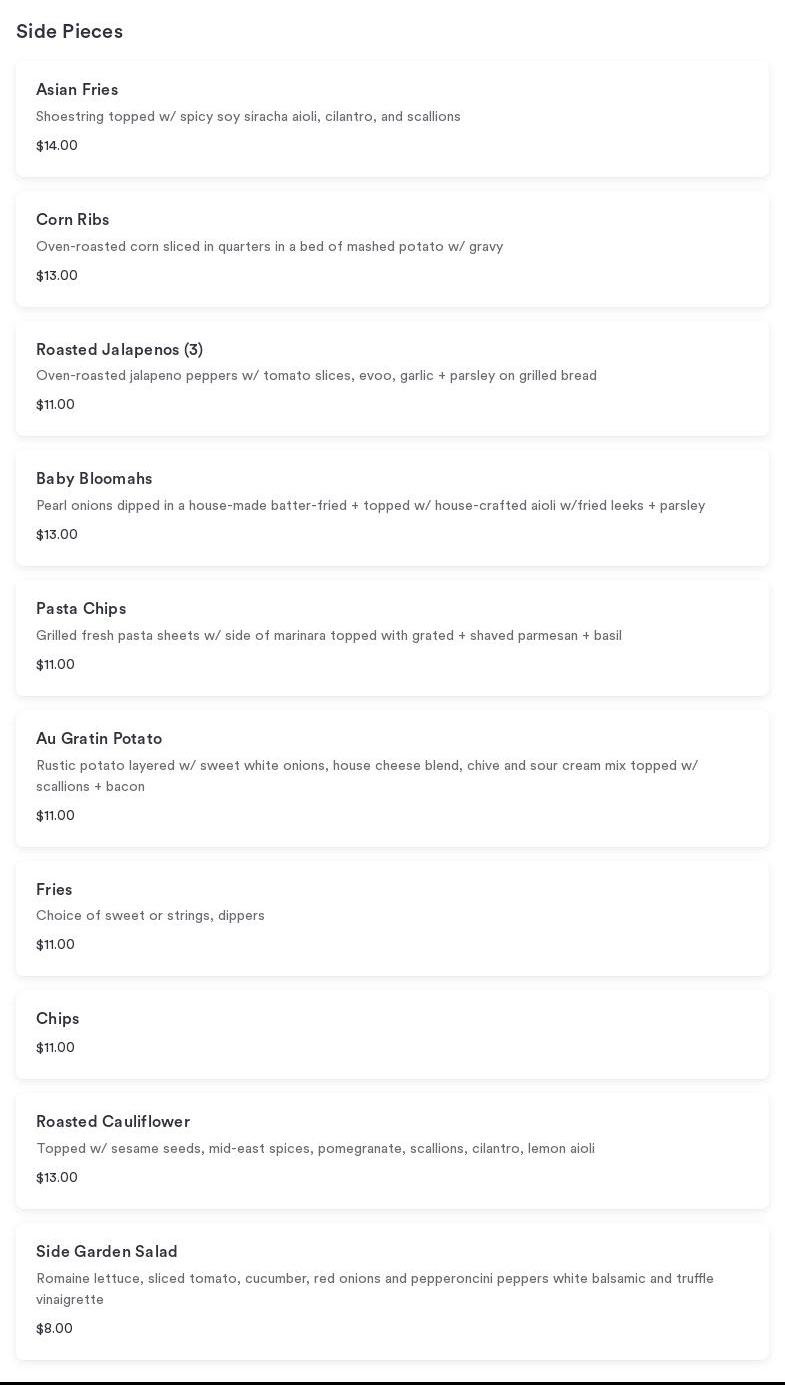Click the Corn Ribs mashed potato description
785x1385 pixels.
tap(269, 247)
